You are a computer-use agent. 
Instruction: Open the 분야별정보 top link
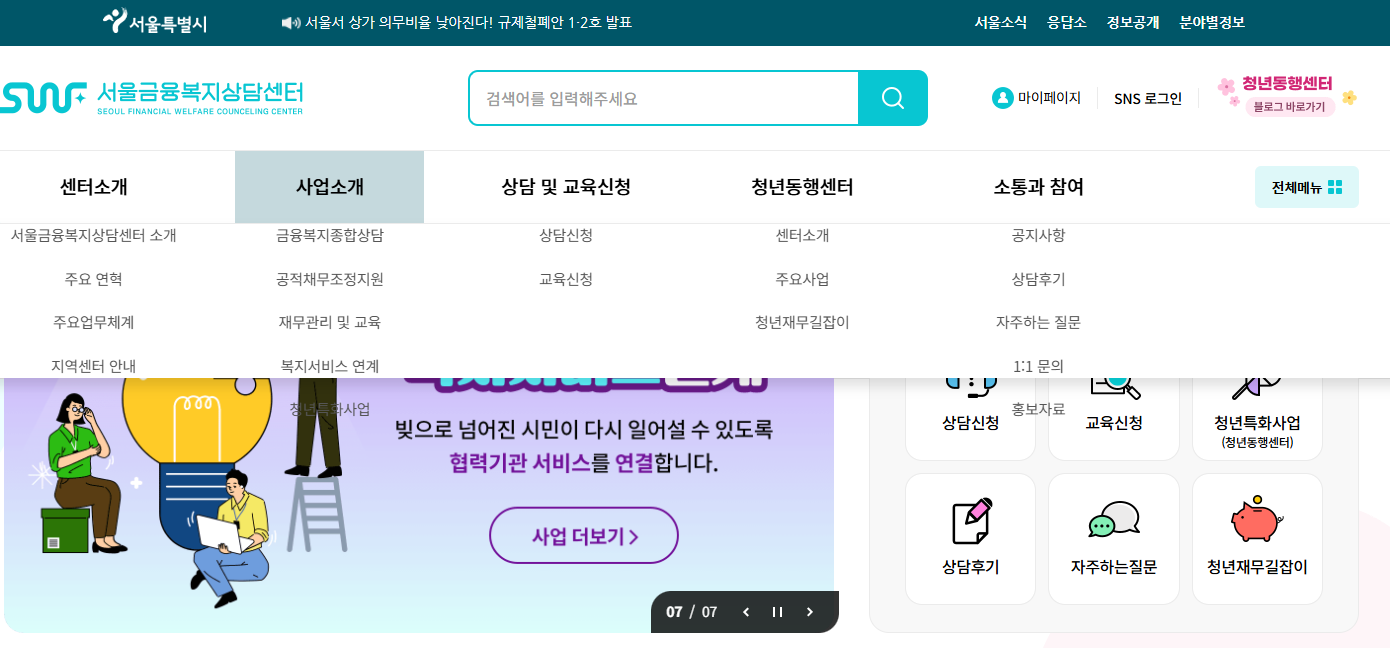(1212, 23)
